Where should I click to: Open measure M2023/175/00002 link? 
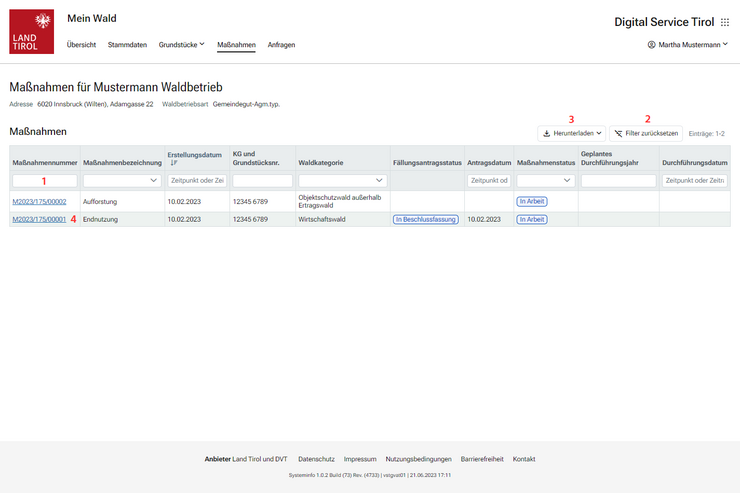click(39, 202)
